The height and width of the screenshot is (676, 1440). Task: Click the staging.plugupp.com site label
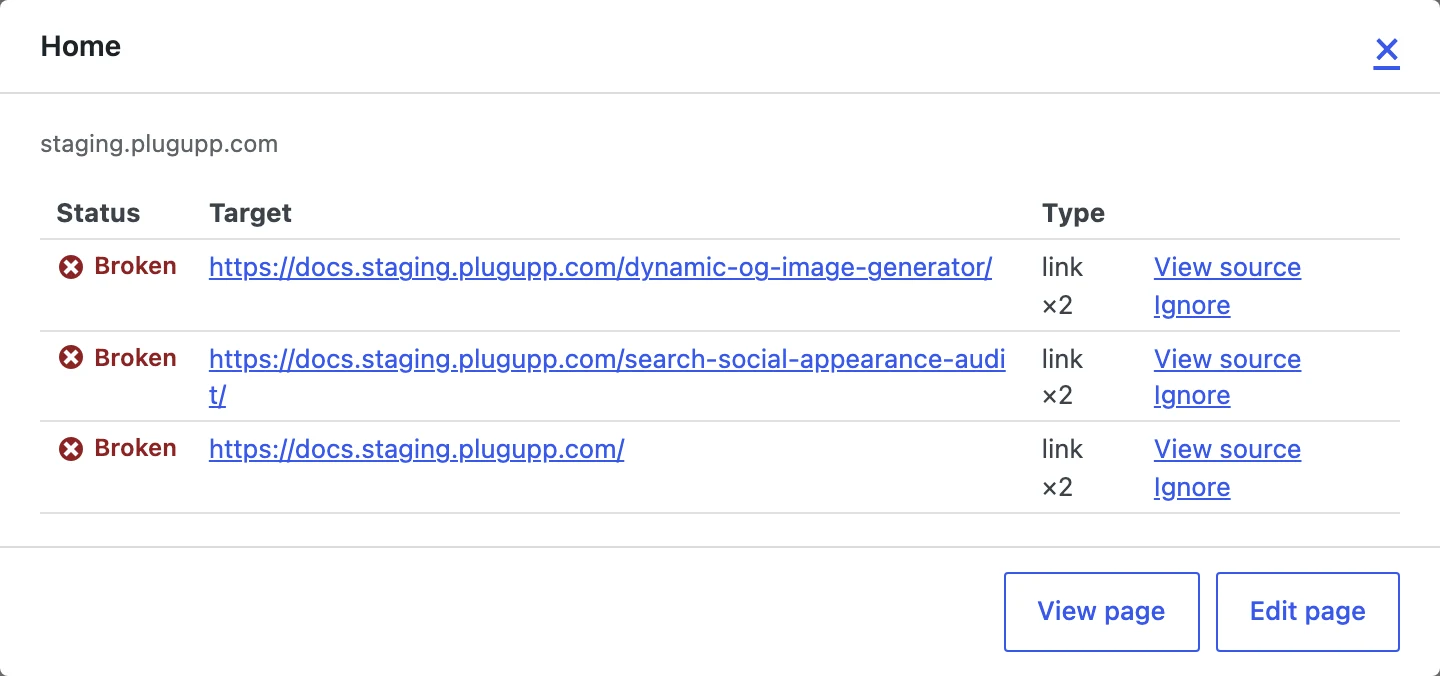(159, 144)
